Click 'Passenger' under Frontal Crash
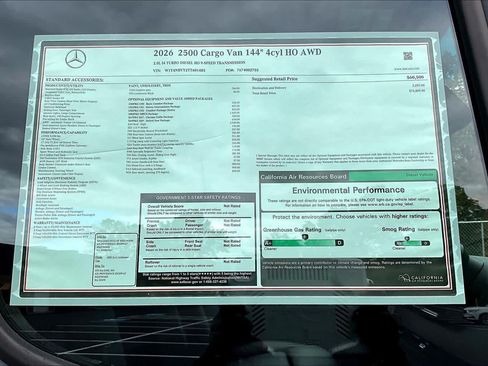 click(x=193, y=225)
